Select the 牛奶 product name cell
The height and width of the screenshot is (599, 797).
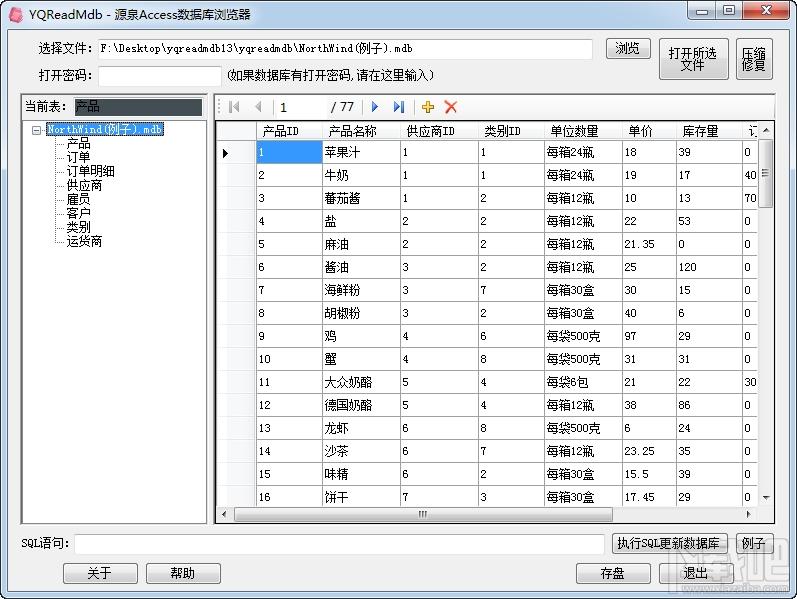point(361,175)
